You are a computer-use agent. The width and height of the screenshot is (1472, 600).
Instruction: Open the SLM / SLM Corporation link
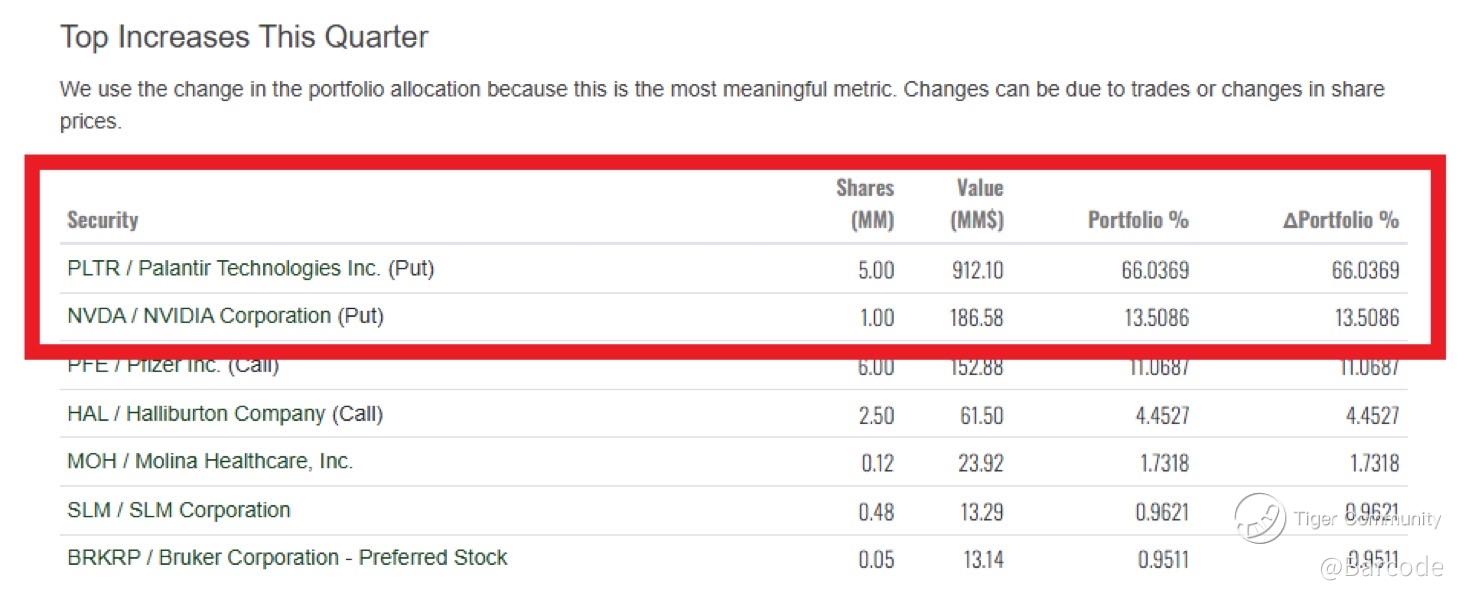(179, 510)
